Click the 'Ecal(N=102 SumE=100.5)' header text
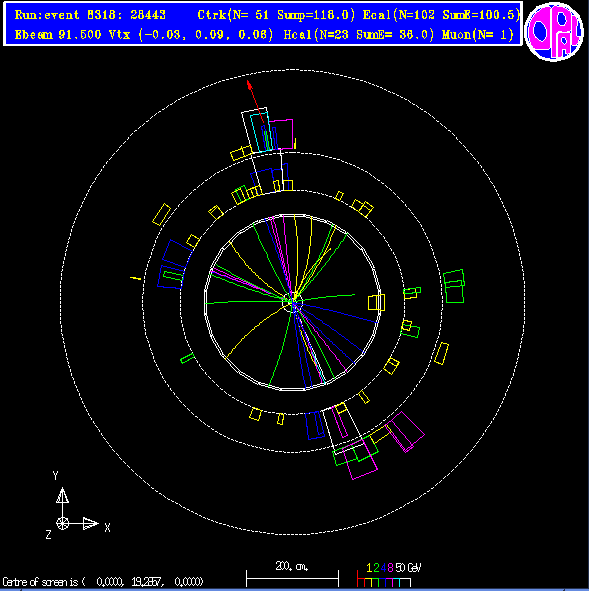The image size is (589, 591). tap(441, 15)
